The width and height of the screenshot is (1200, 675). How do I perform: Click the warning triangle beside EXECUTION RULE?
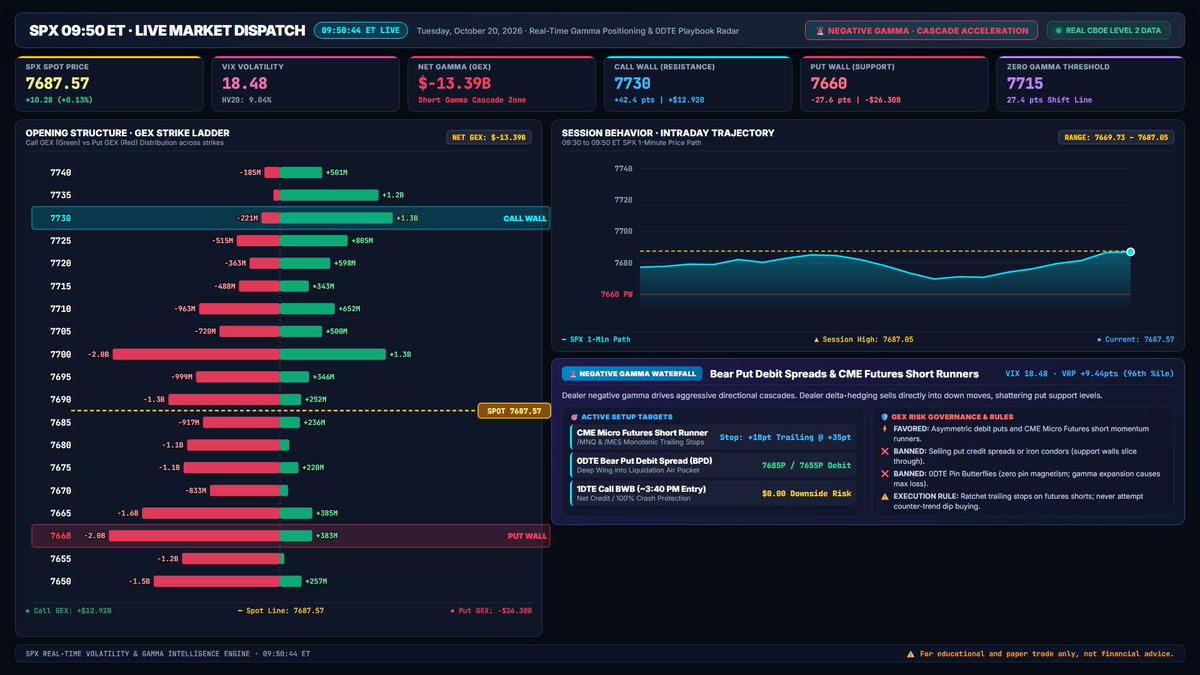(883, 496)
